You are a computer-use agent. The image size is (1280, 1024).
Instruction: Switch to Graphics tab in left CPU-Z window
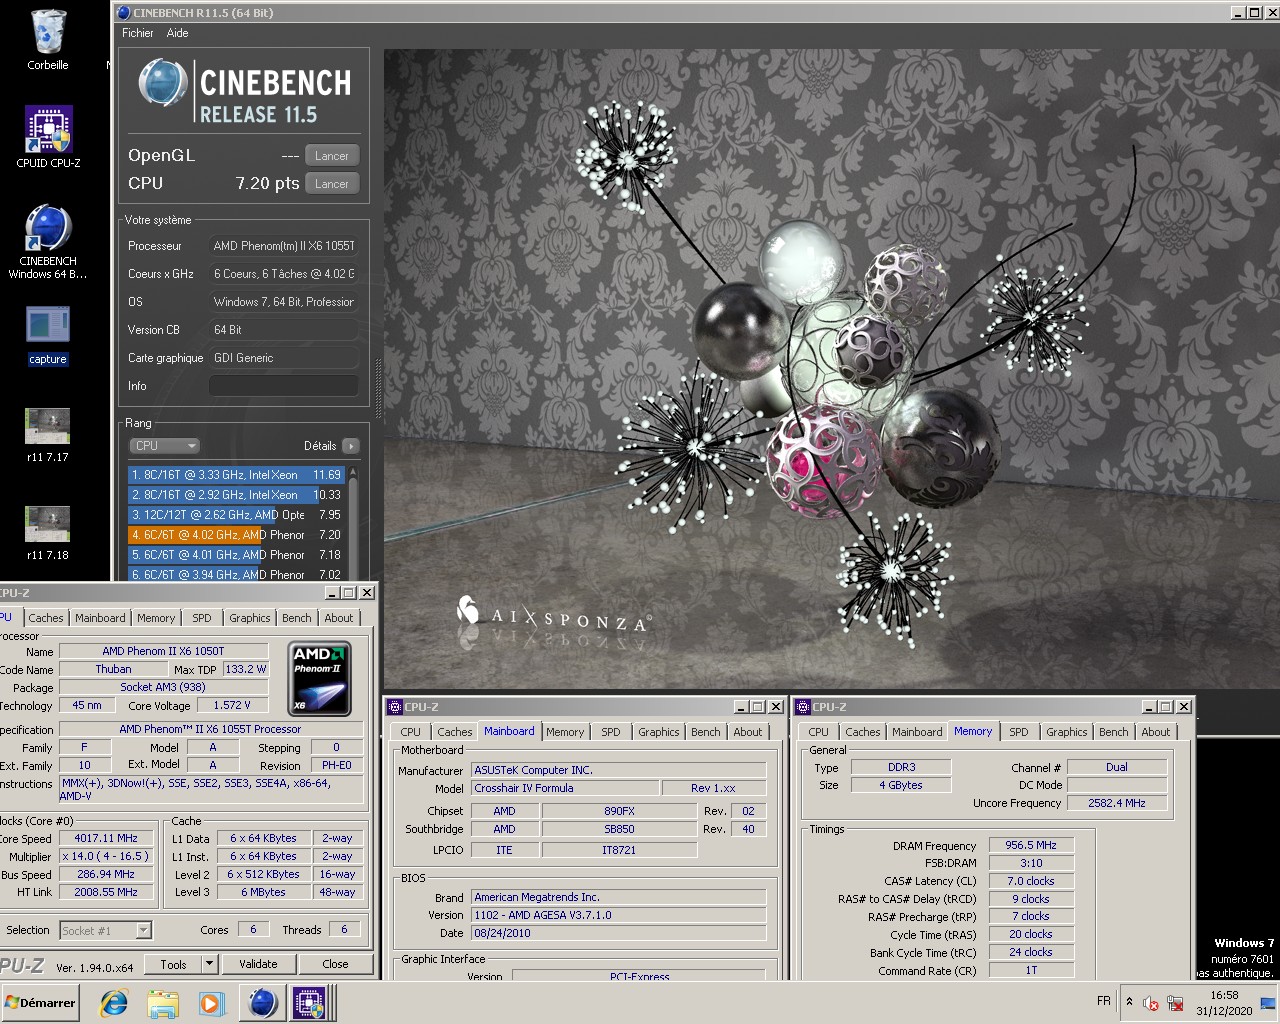250,618
